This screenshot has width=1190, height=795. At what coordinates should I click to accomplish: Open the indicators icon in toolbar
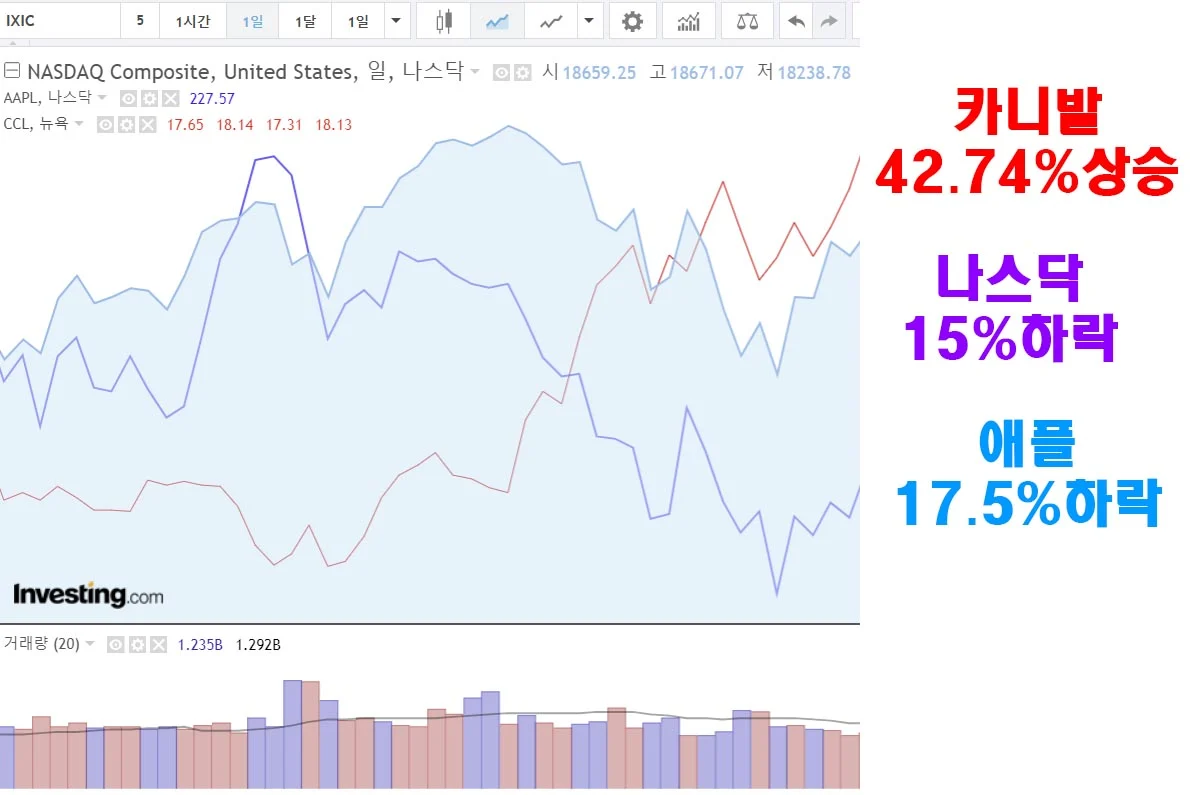(688, 21)
